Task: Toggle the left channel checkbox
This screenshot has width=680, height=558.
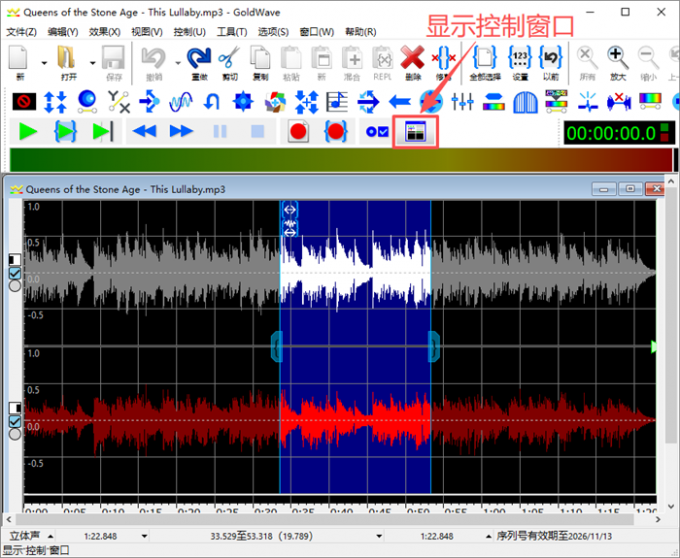Action: [x=15, y=273]
